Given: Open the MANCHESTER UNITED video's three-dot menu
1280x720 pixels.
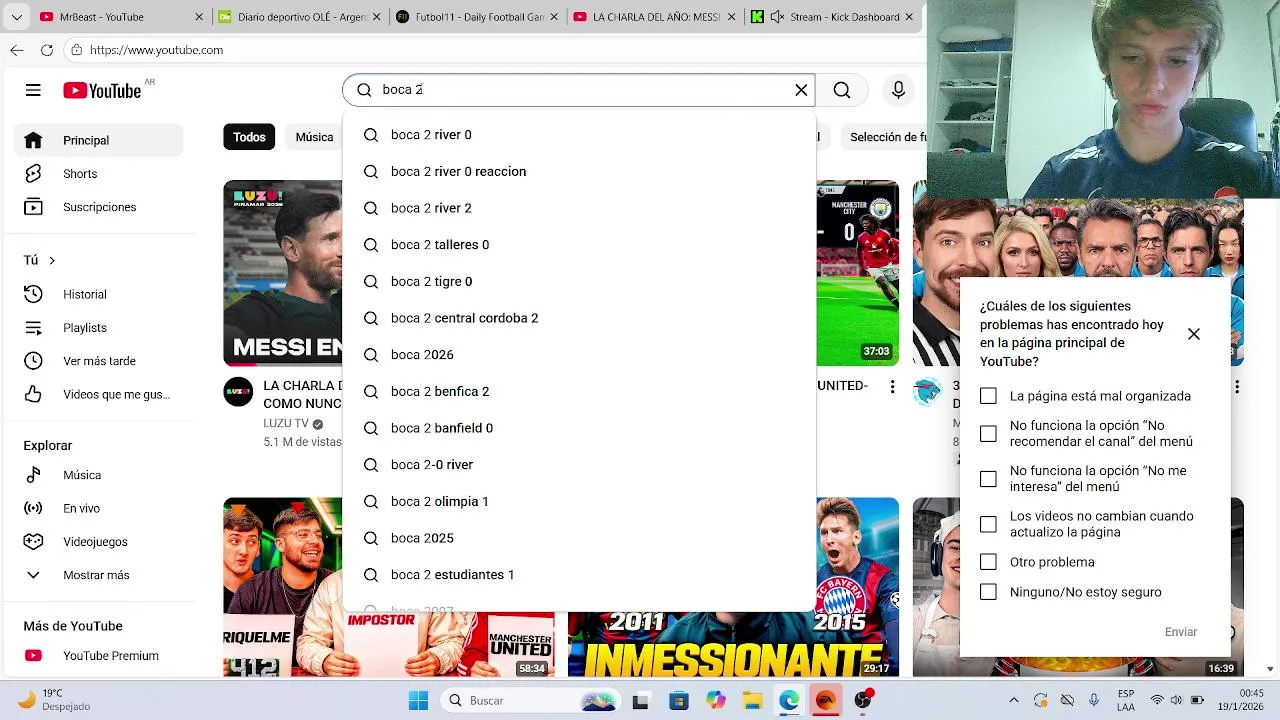Looking at the screenshot, I should click(893, 386).
